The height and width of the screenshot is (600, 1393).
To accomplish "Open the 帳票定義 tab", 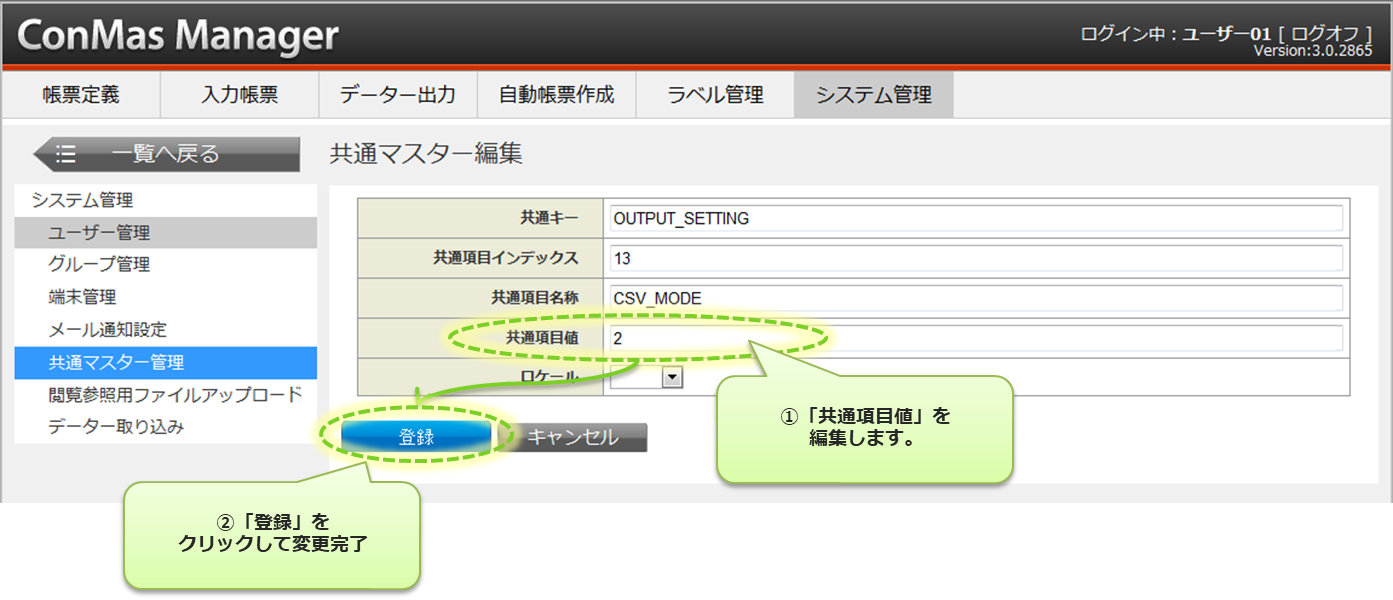I will pos(81,95).
